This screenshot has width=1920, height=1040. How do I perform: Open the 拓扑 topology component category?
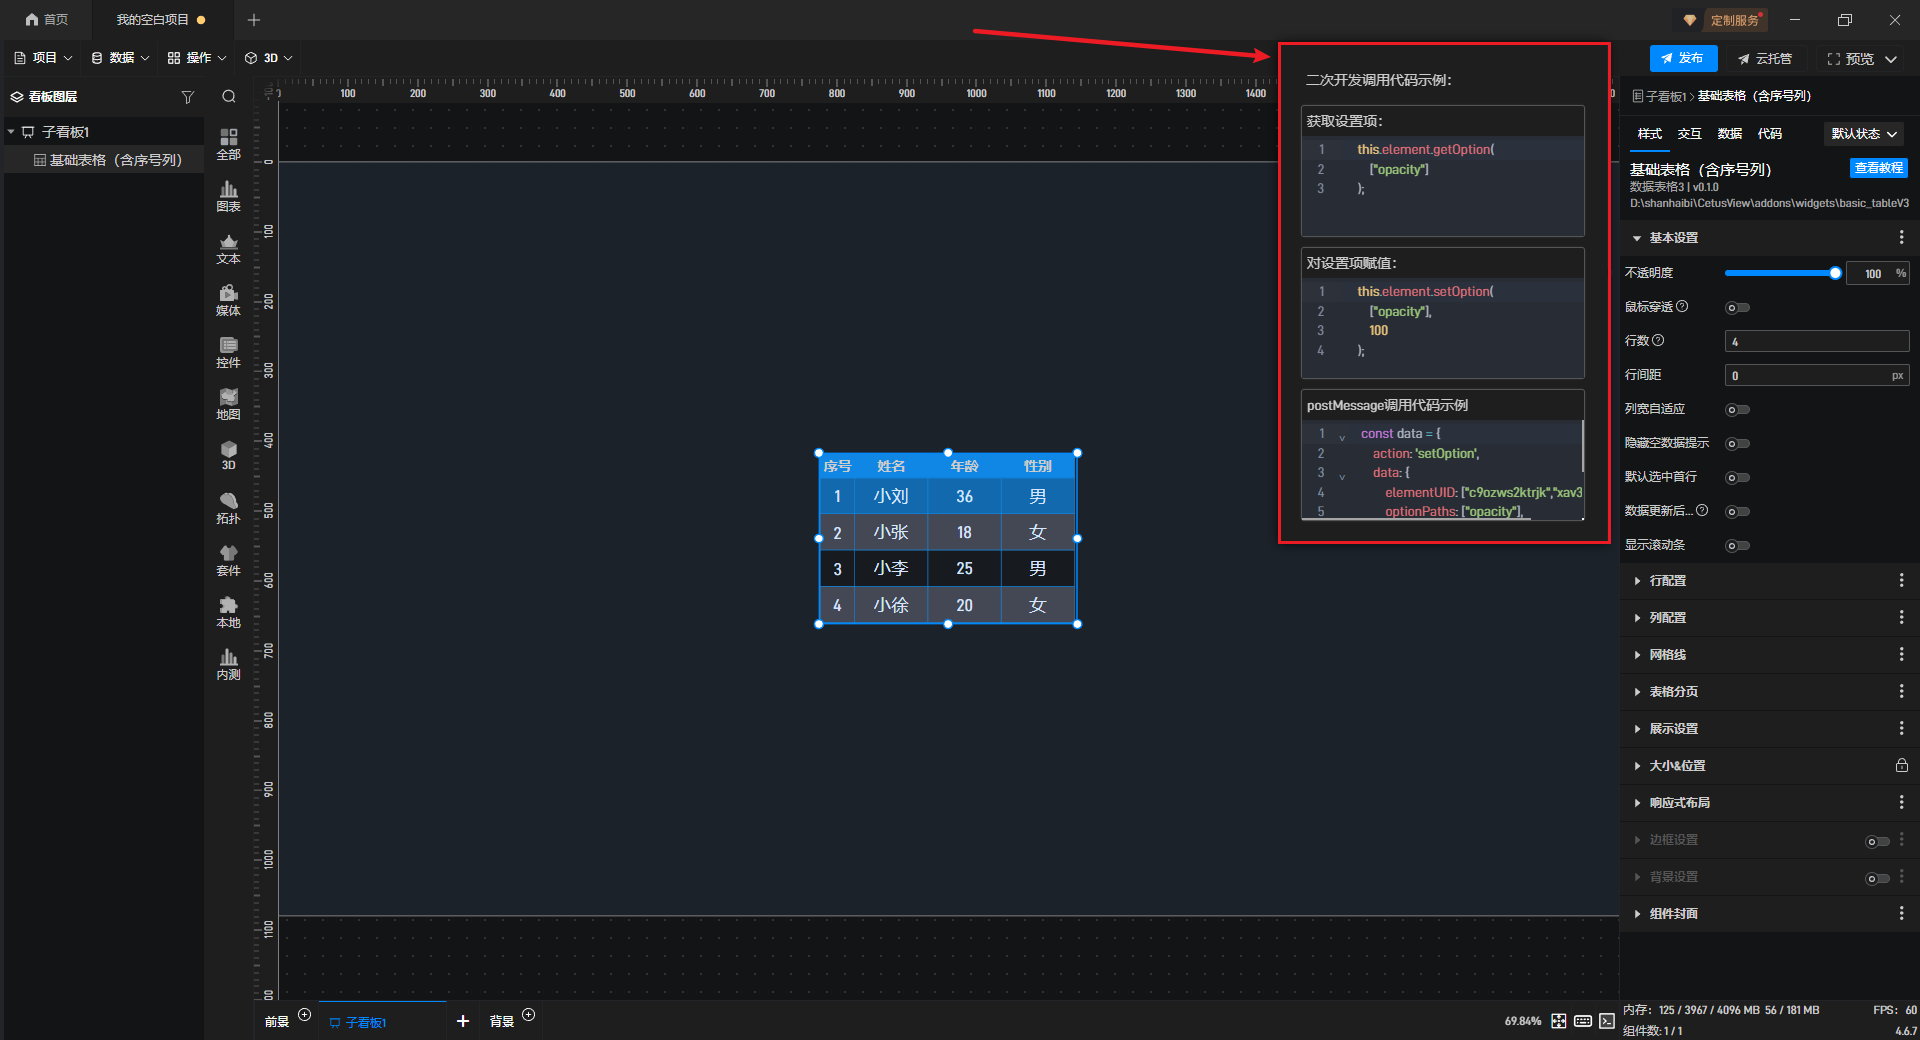coord(228,508)
